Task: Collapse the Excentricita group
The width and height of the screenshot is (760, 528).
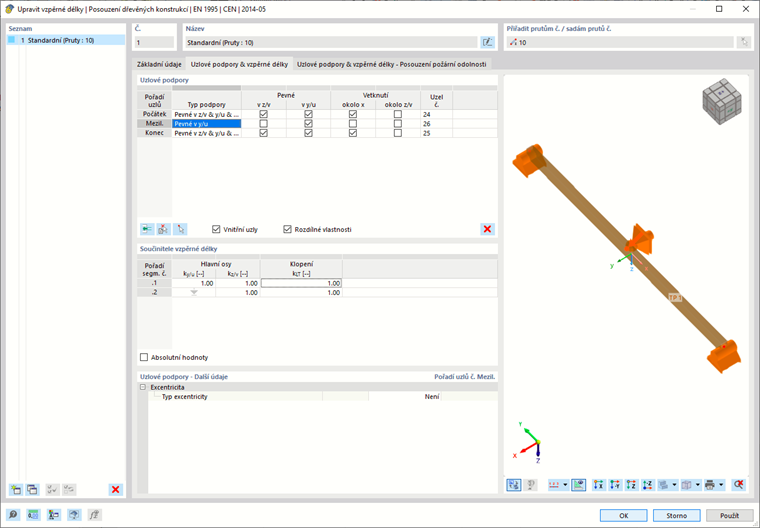Action: [x=143, y=387]
